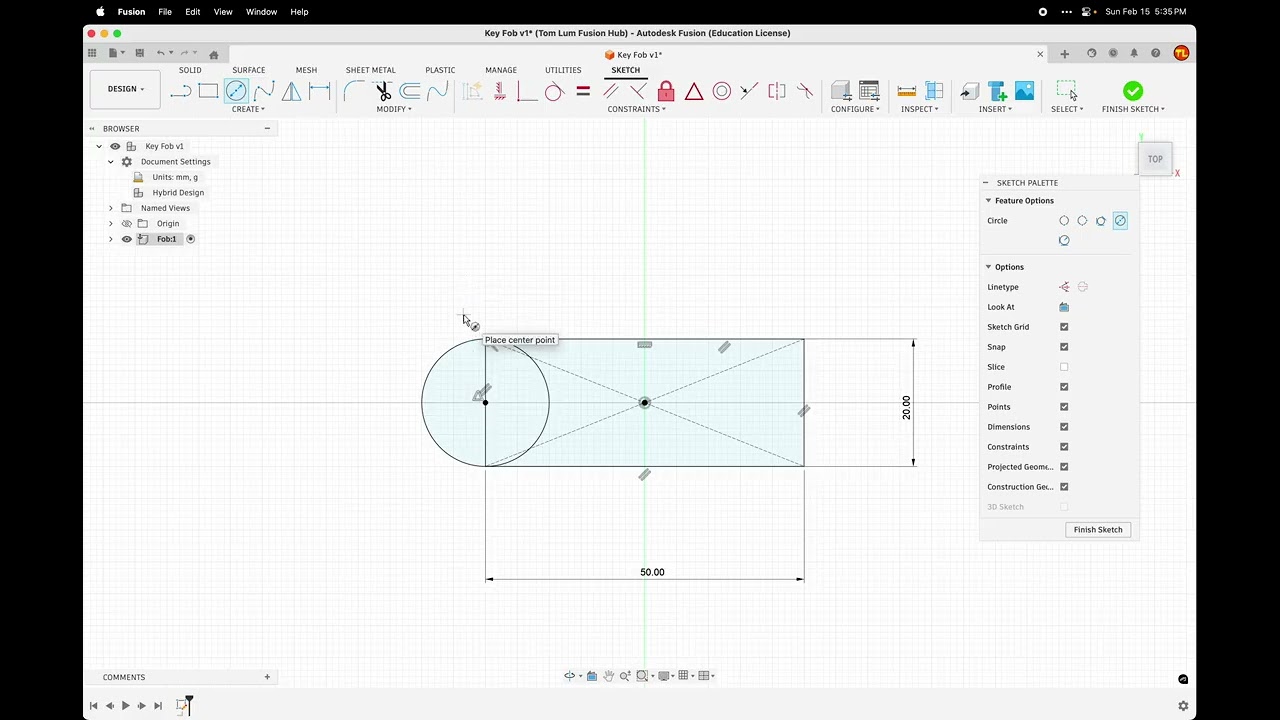Image resolution: width=1280 pixels, height=720 pixels.
Task: Select the highlighted Circle tool in toolbar
Action: tap(236, 91)
